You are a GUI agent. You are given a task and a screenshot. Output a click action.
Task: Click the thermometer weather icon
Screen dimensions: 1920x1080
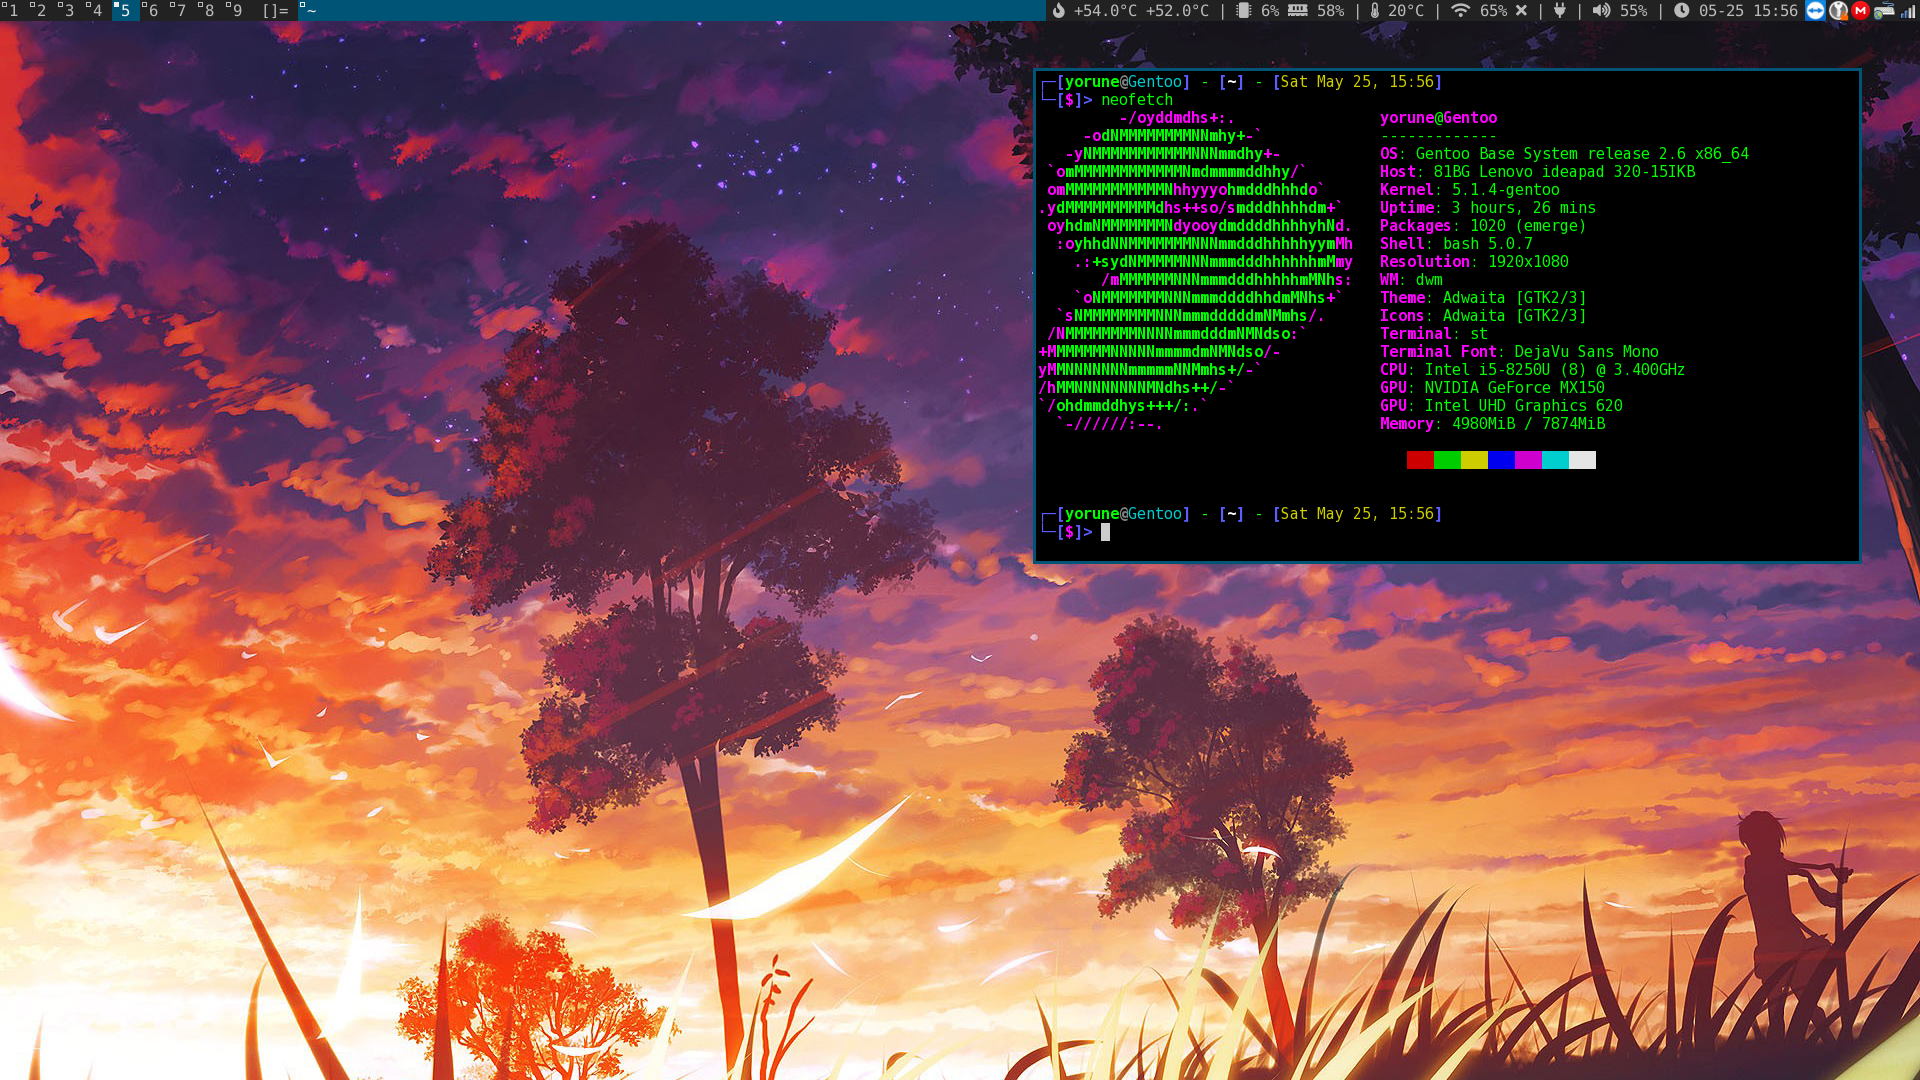point(1375,11)
